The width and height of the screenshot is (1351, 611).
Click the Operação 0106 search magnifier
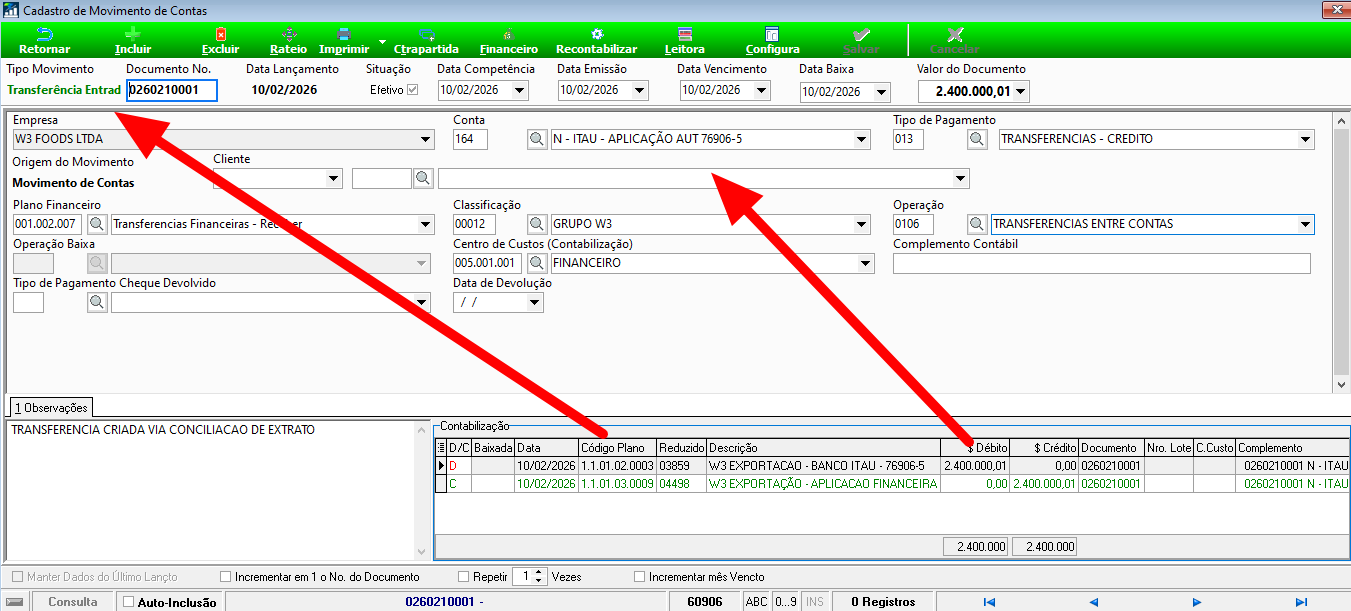(x=977, y=224)
